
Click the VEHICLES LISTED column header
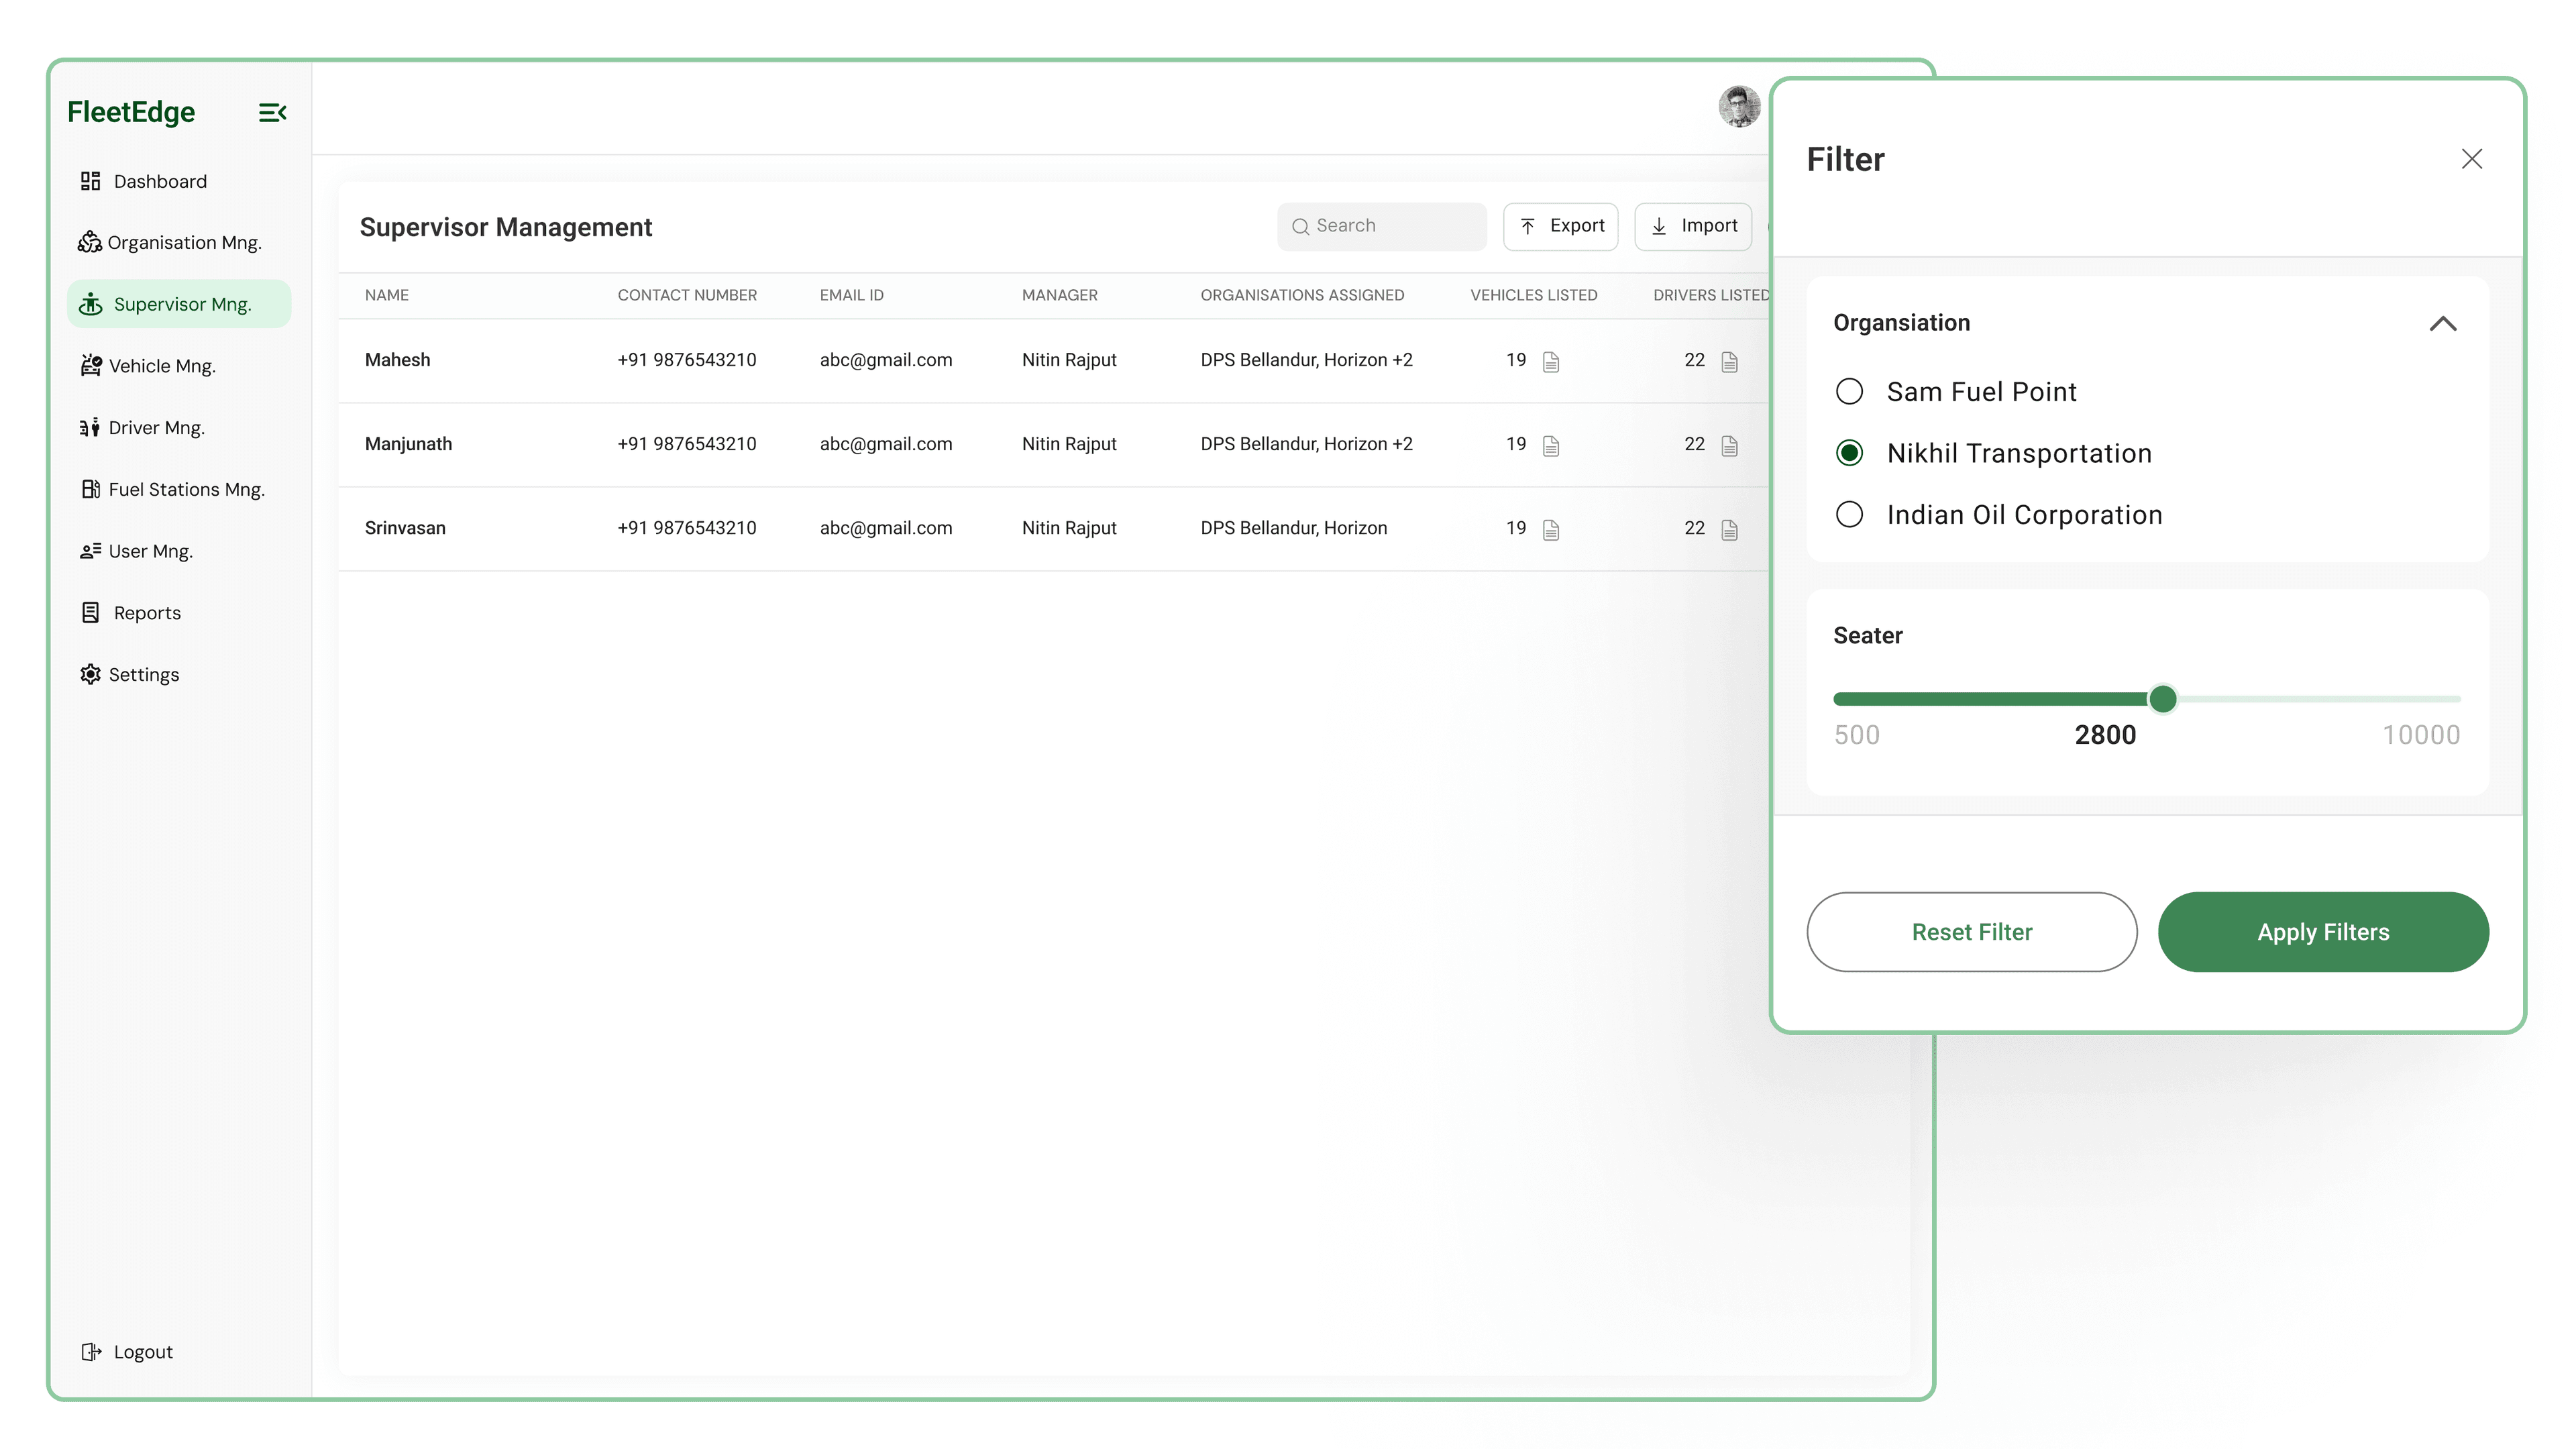coord(1534,295)
